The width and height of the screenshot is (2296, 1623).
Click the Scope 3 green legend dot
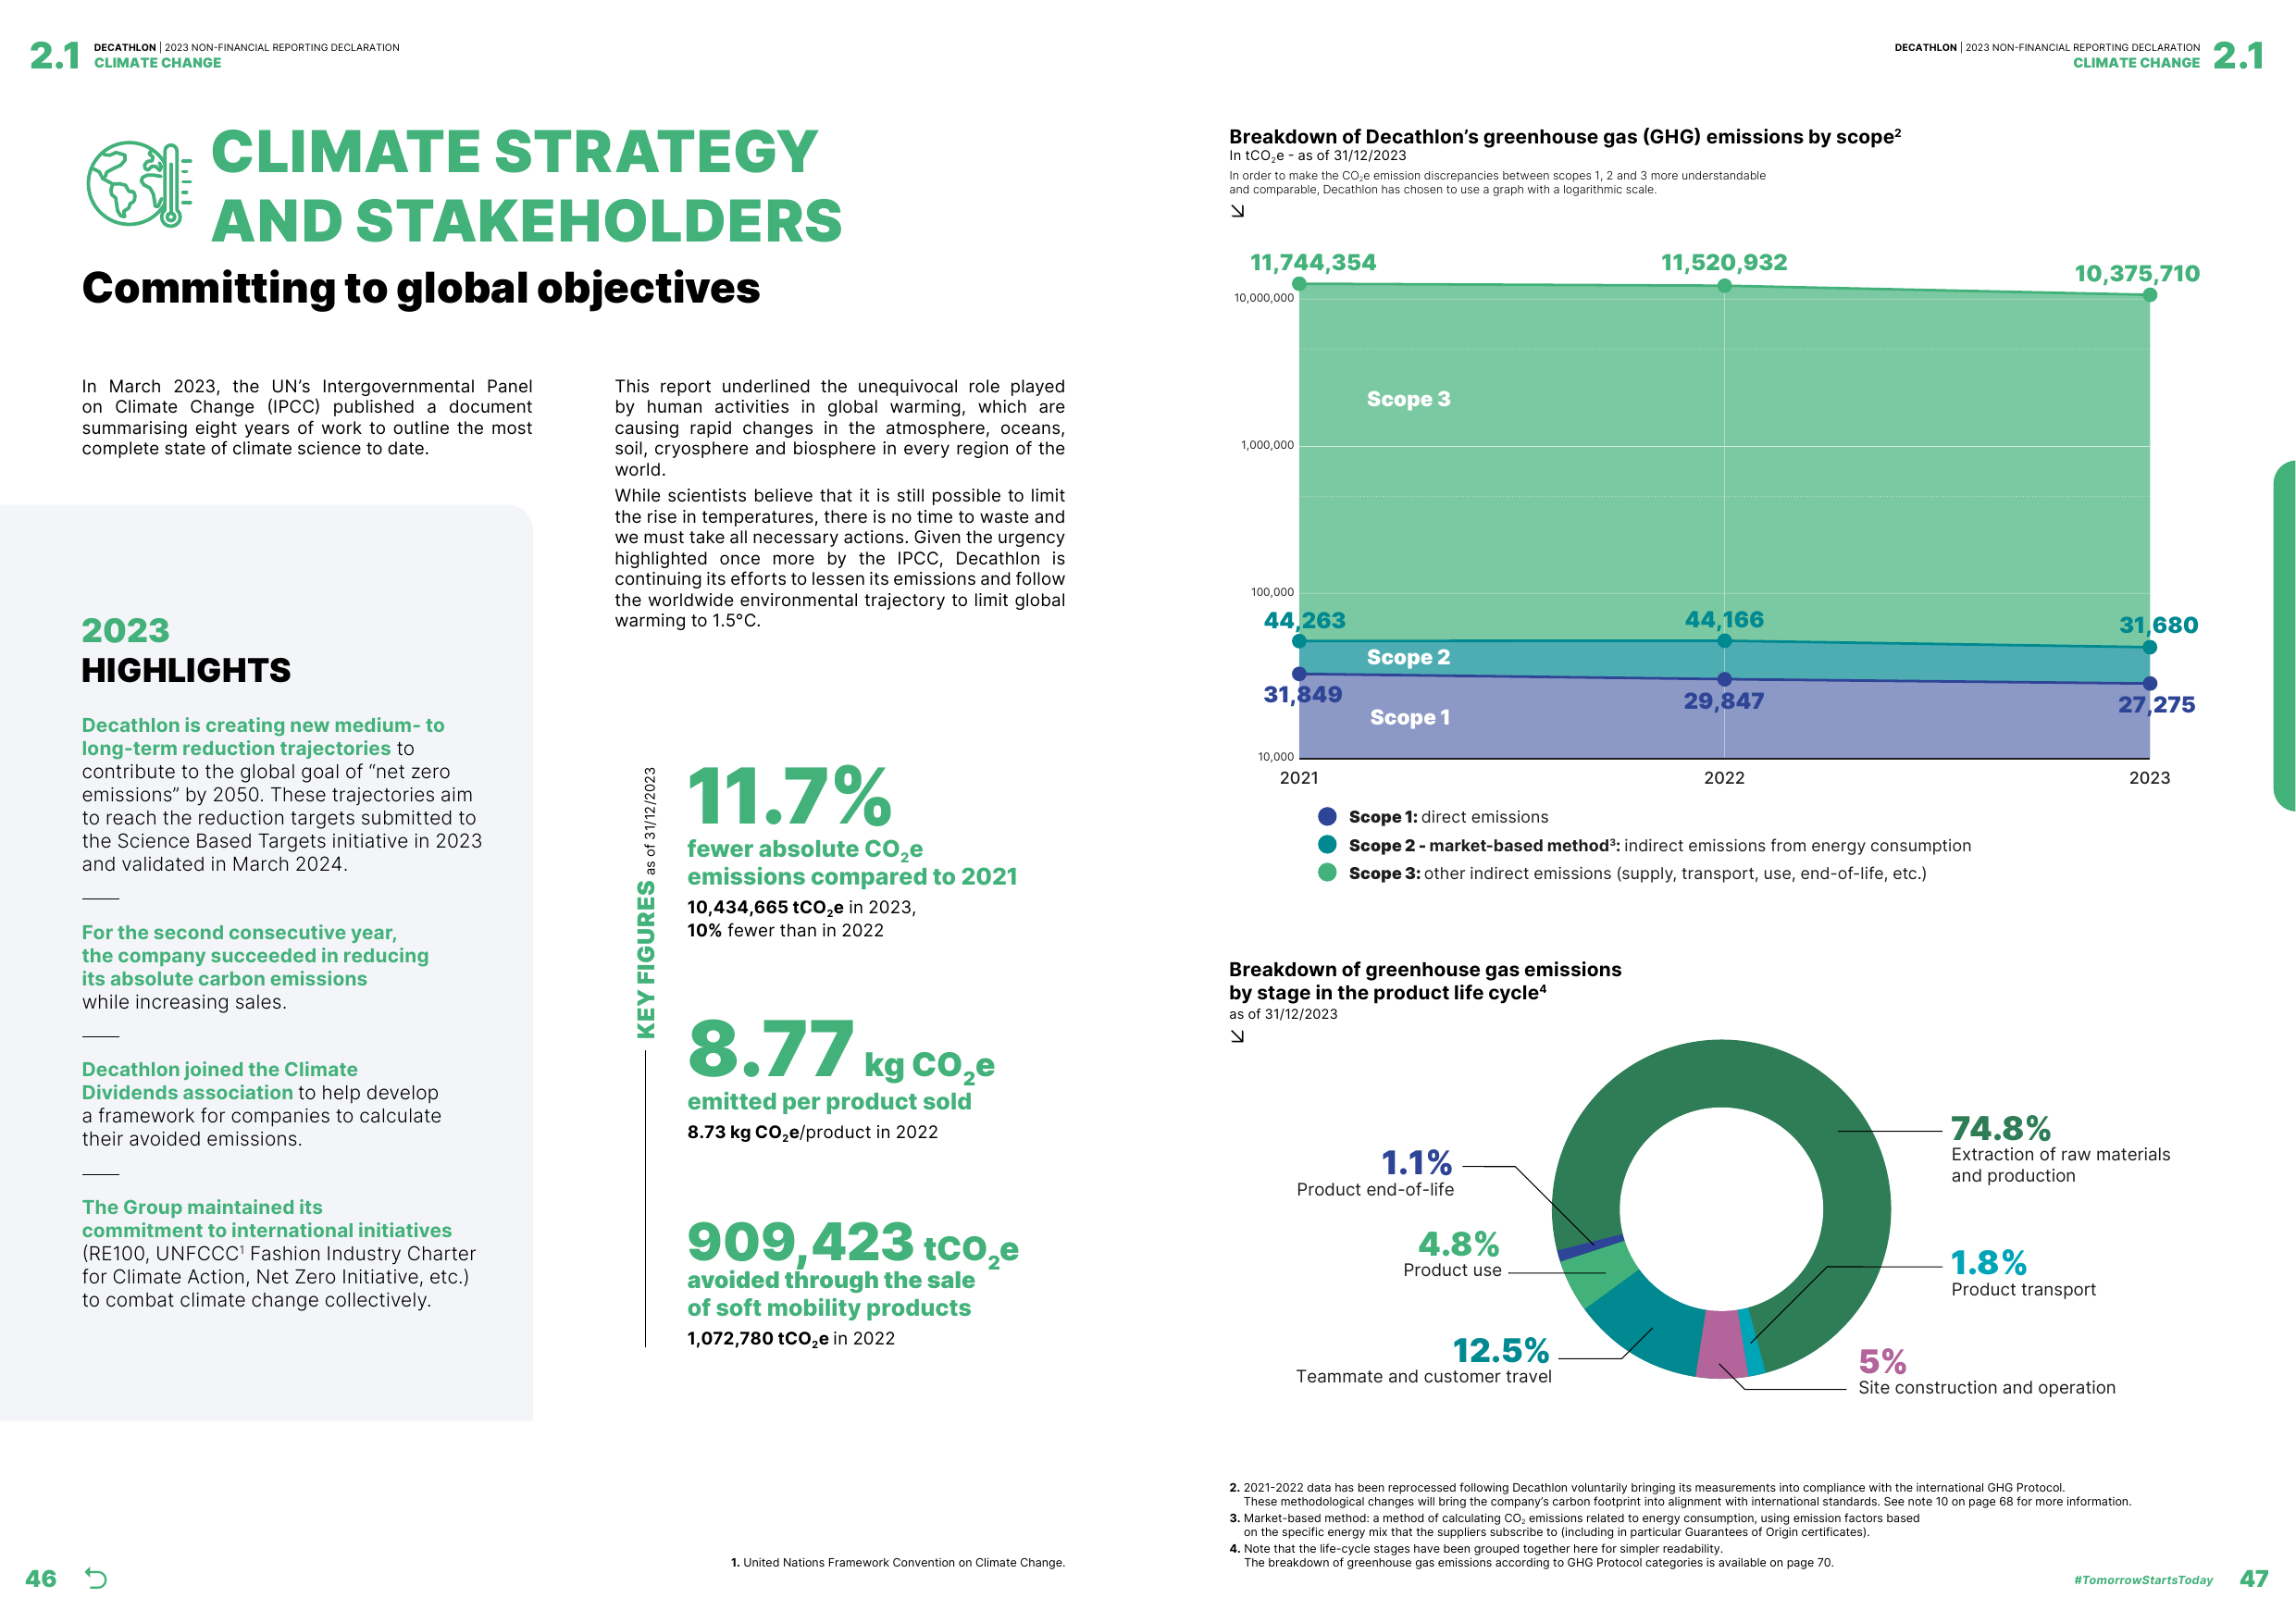[1327, 873]
